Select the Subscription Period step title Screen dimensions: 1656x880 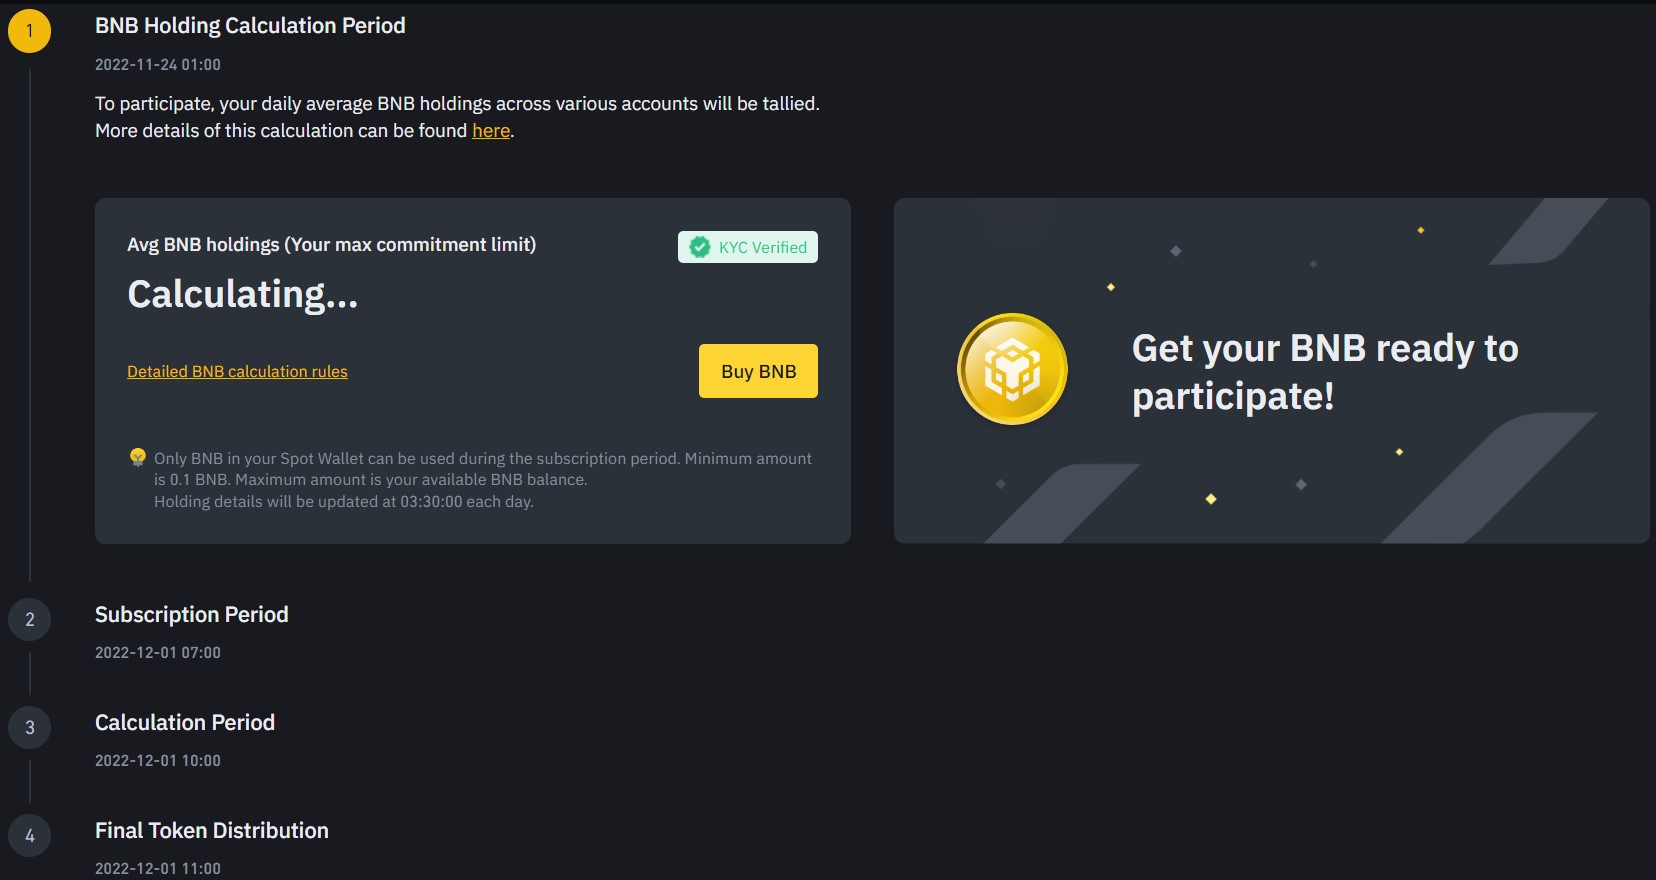192,615
